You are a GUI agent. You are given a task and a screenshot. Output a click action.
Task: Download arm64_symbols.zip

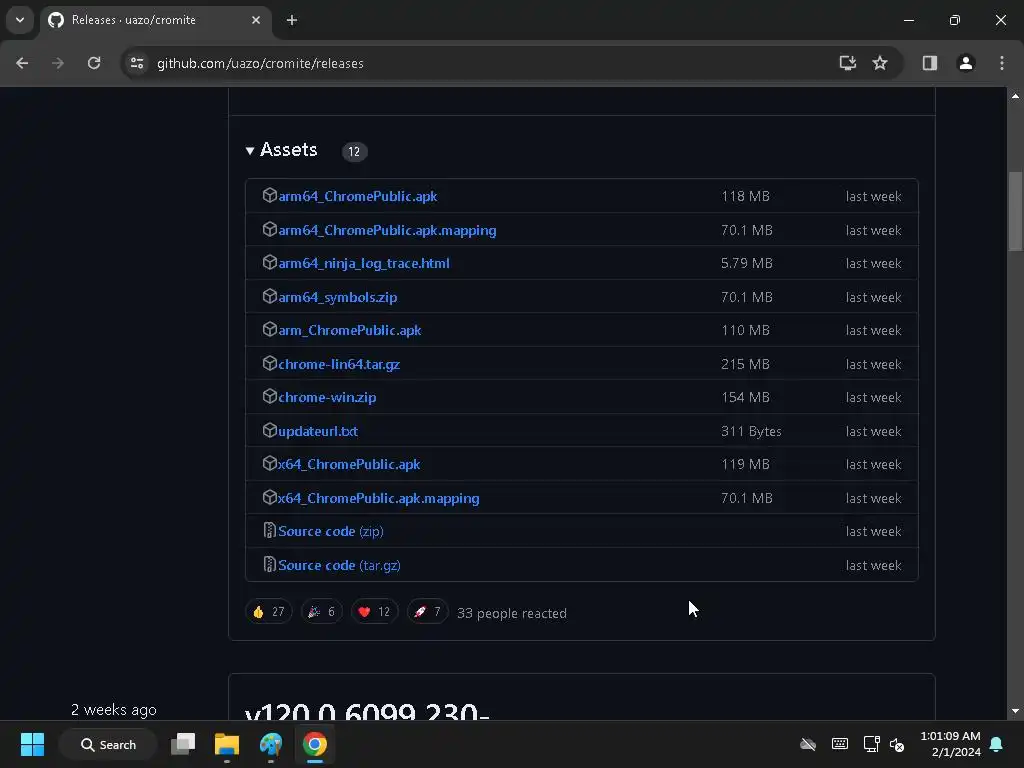pos(338,297)
